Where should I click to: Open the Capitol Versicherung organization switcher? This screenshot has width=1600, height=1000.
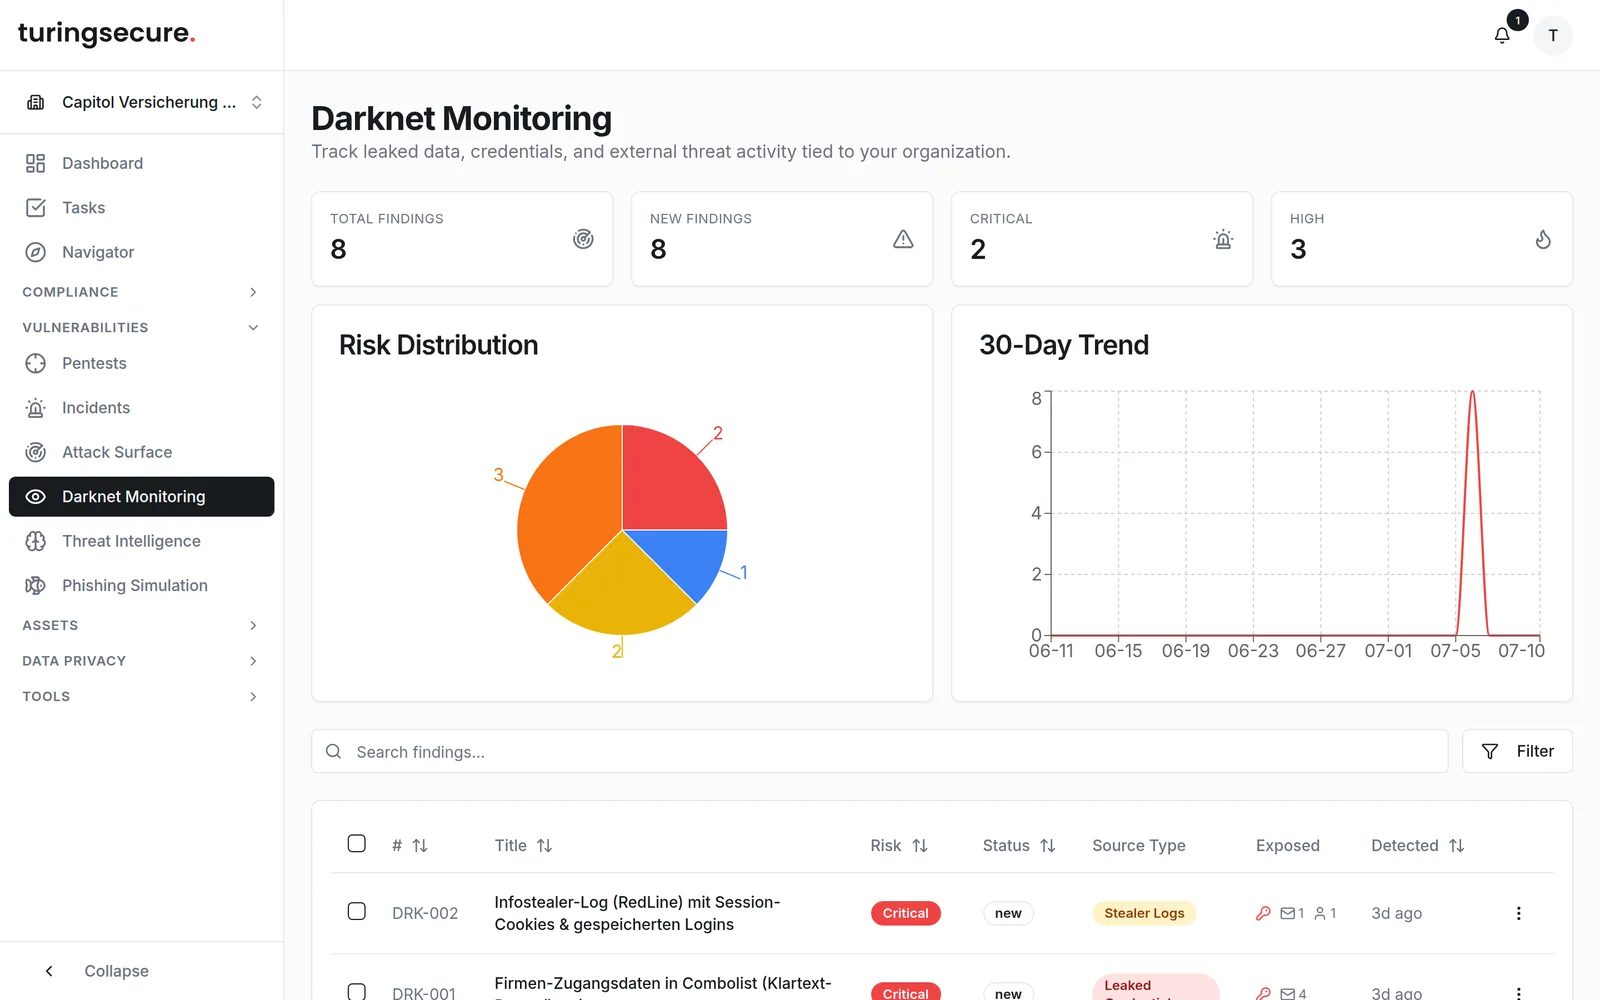point(142,102)
